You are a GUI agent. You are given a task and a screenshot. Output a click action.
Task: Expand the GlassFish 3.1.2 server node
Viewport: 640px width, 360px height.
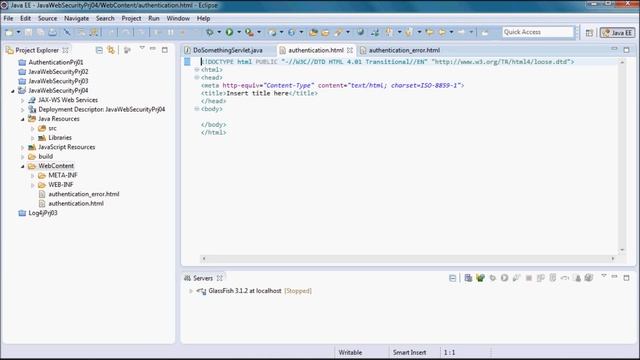coord(190,291)
